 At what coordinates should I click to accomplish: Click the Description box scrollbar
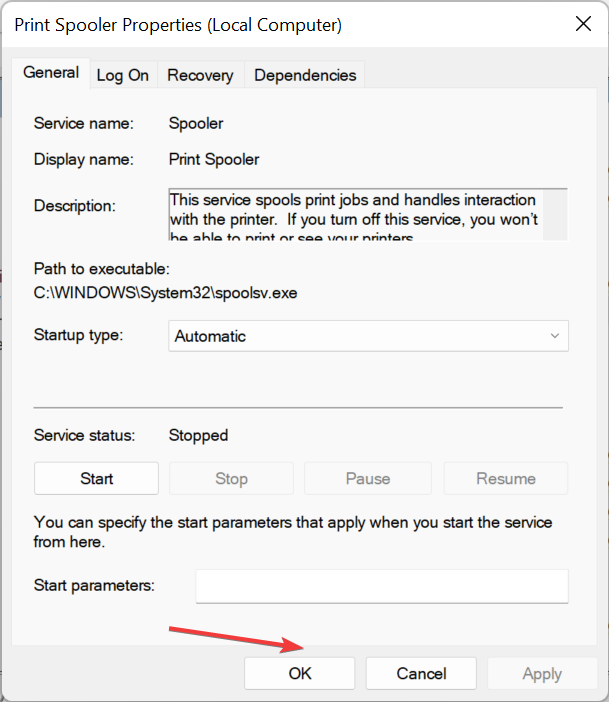[x=557, y=214]
